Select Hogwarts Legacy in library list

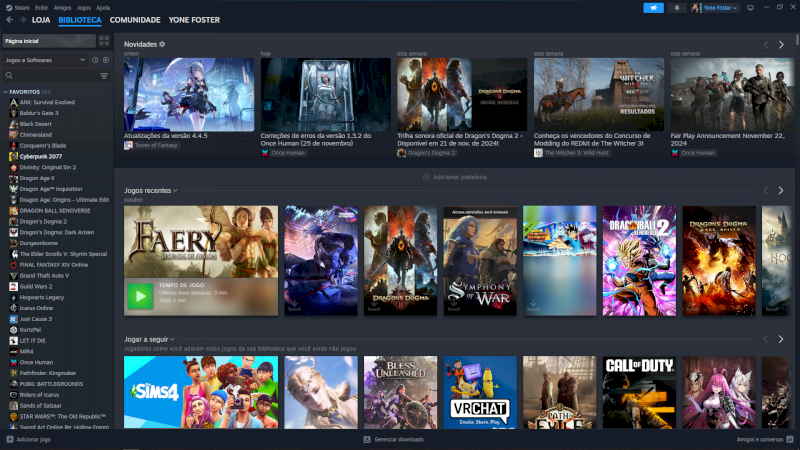coord(42,297)
